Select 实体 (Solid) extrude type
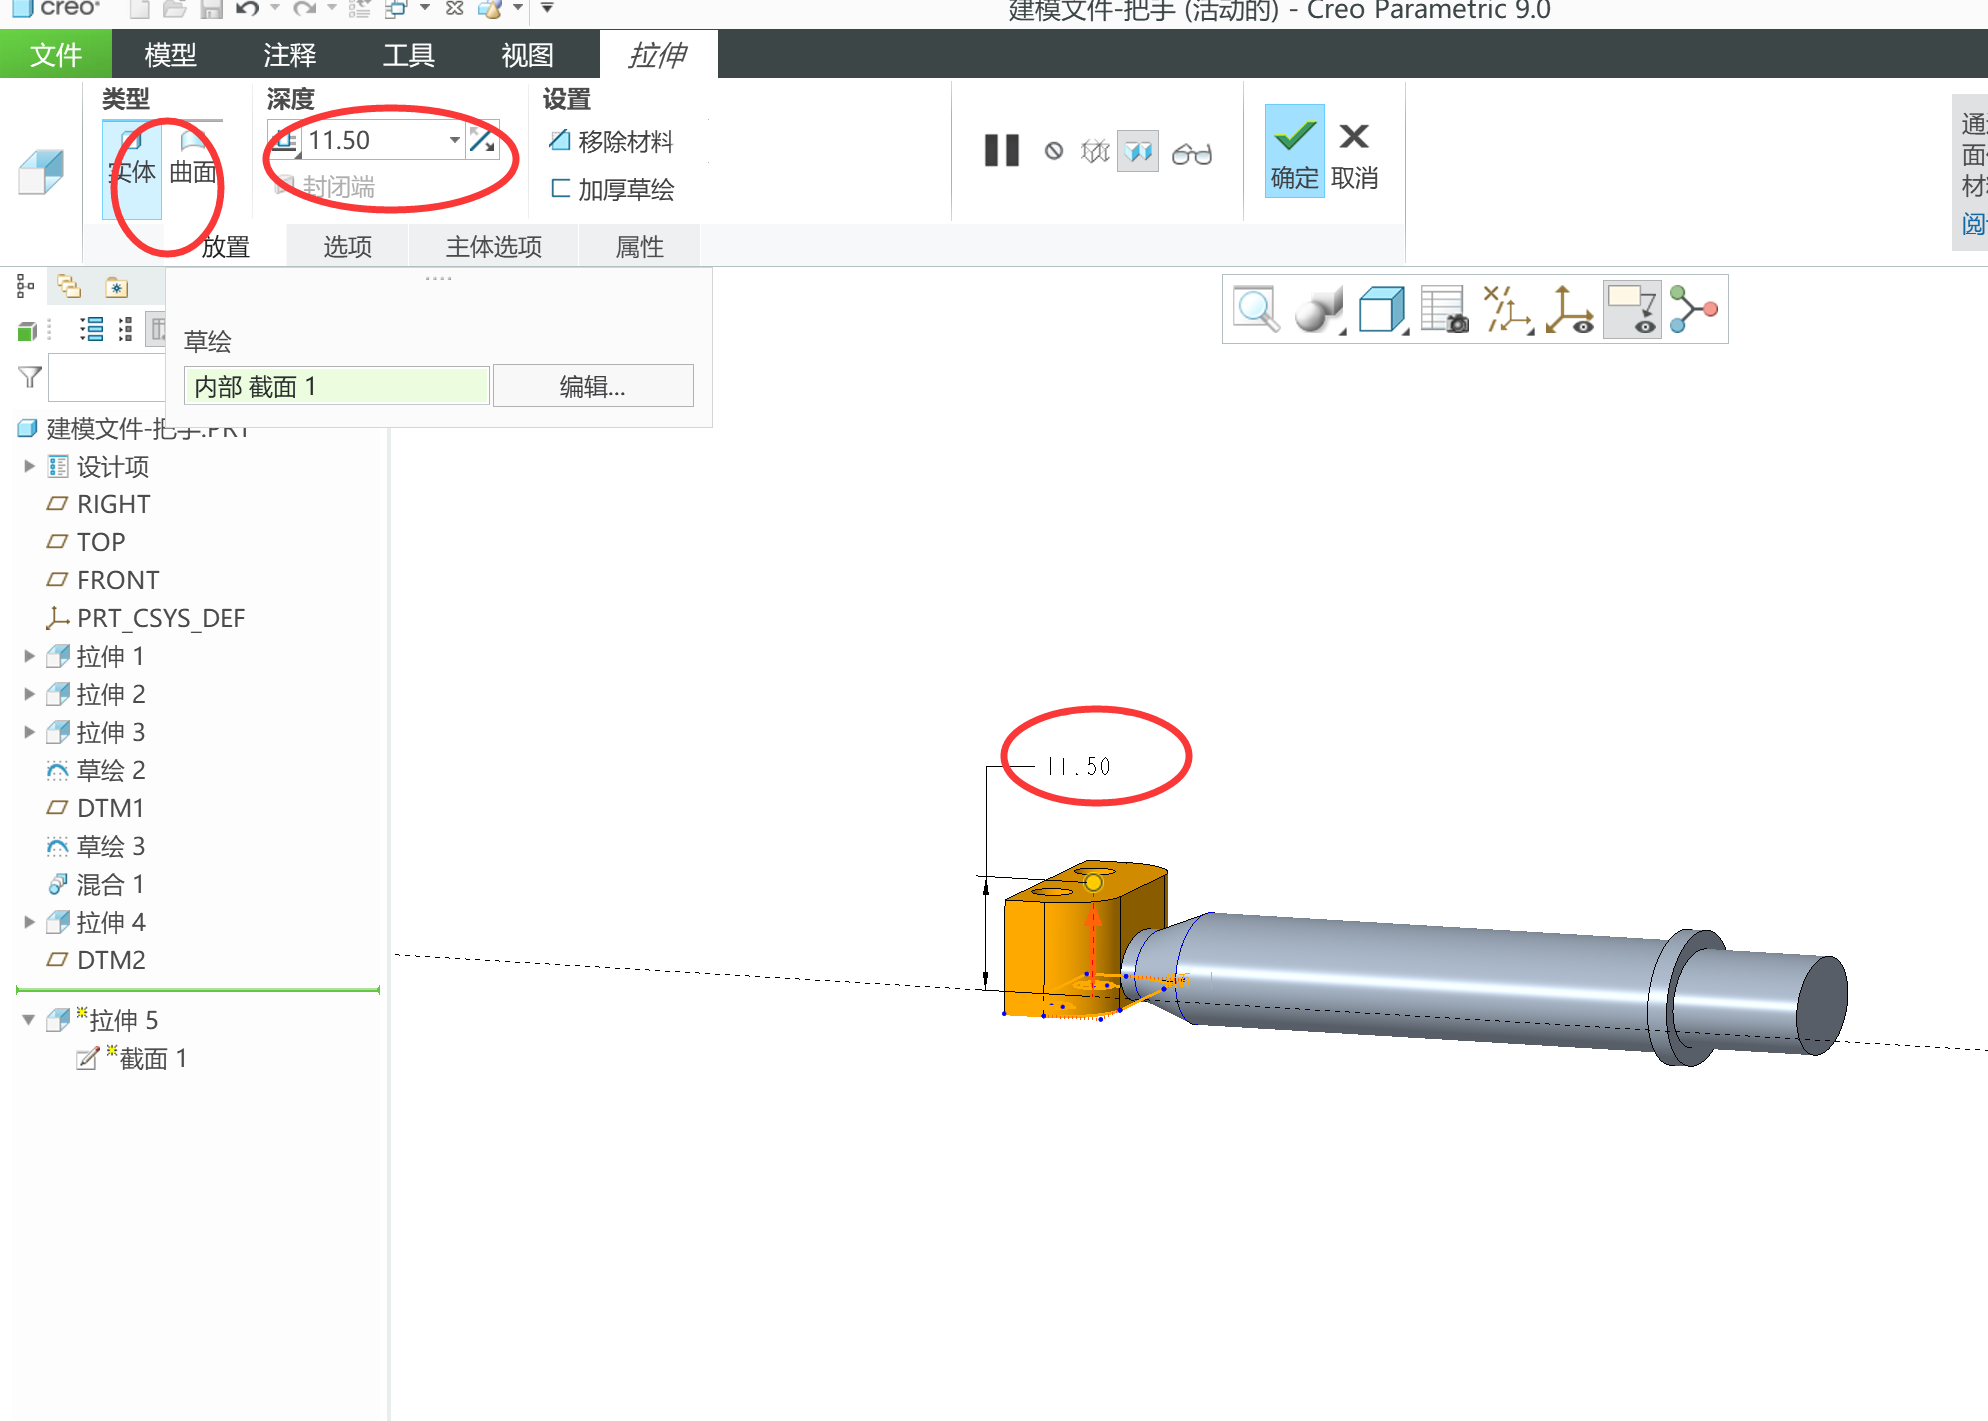The width and height of the screenshot is (1988, 1421). click(x=132, y=170)
